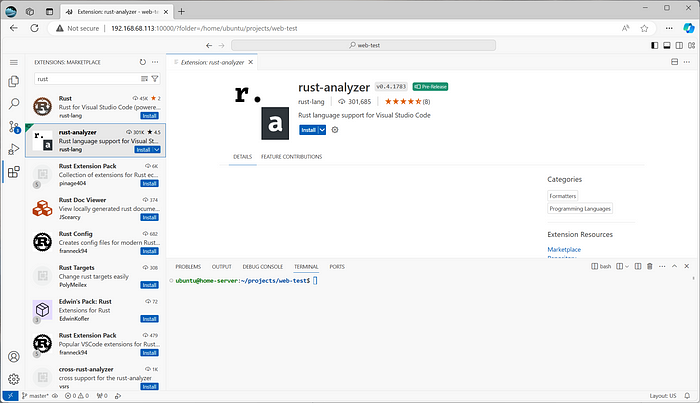
Task: Open the Search view in activity bar
Action: point(14,104)
